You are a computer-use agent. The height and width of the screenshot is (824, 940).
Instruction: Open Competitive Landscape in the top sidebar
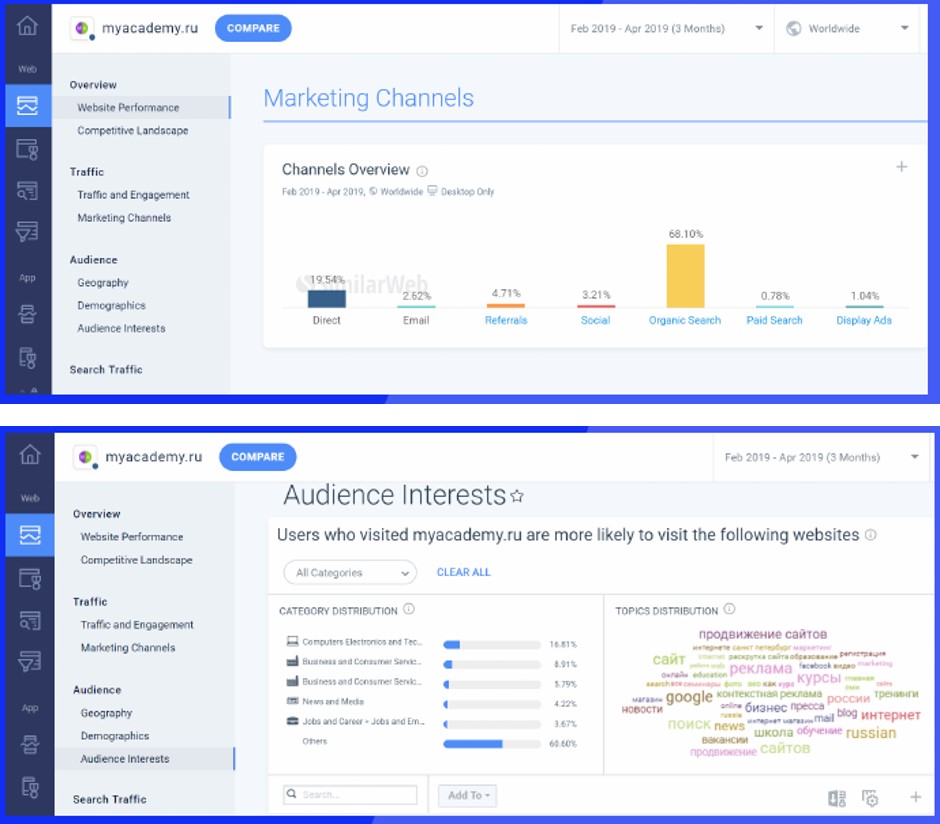click(x=132, y=131)
